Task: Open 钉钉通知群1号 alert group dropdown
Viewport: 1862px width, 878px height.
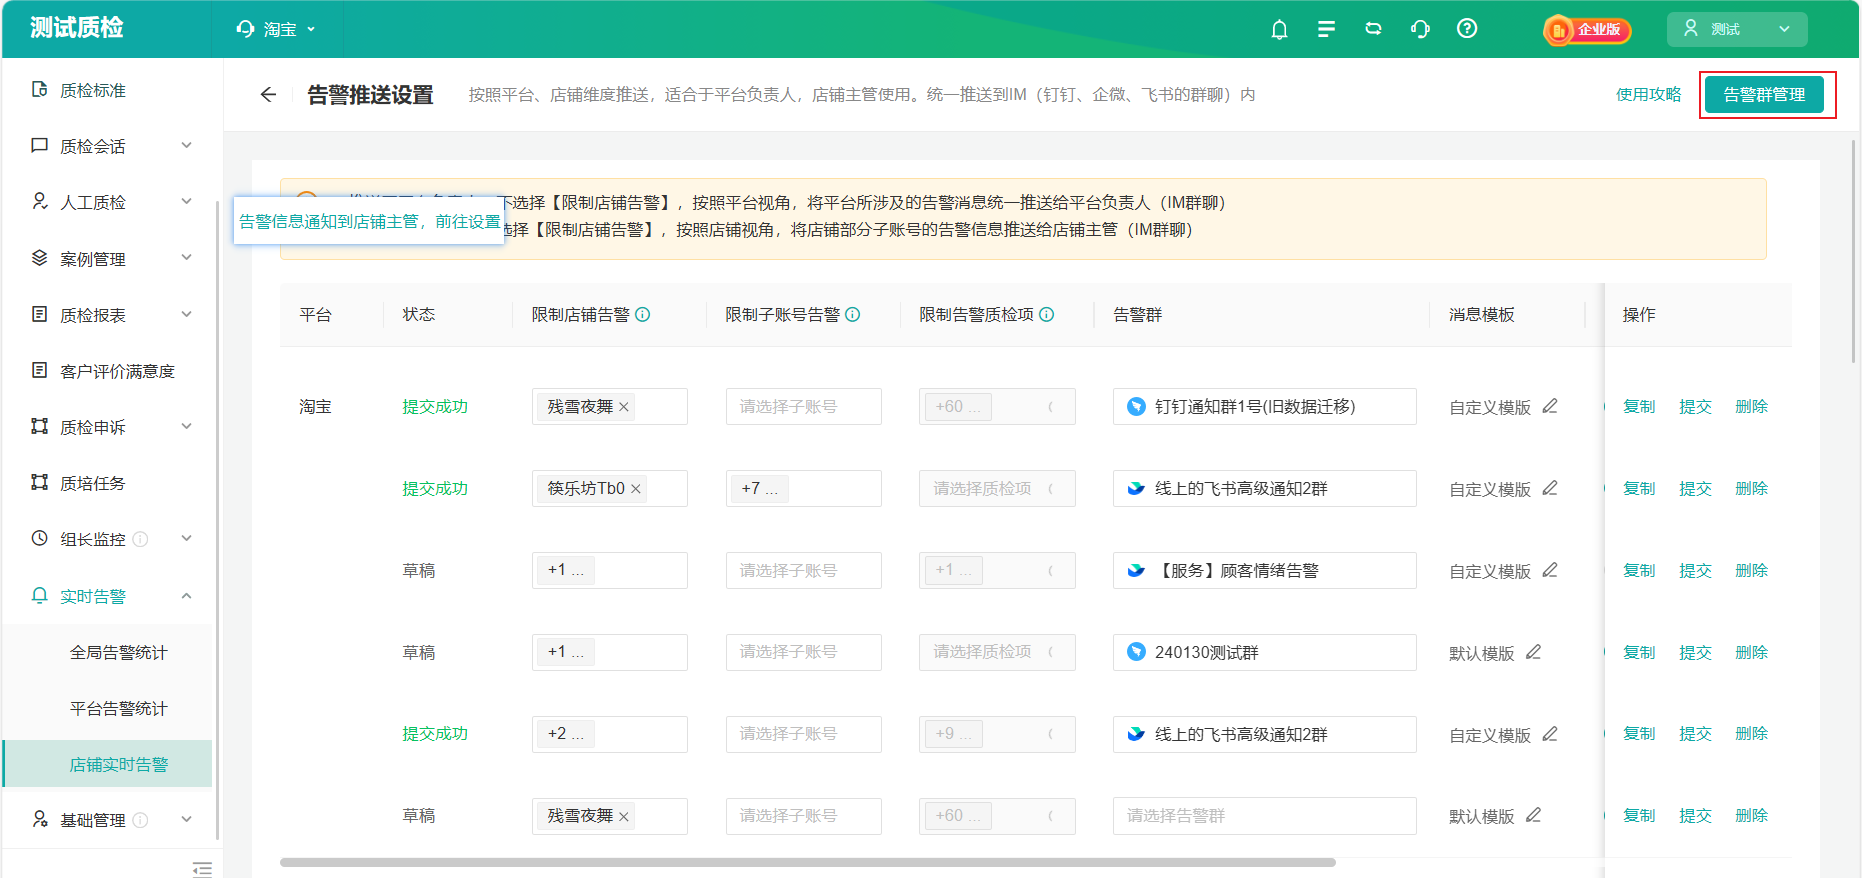Action: (1264, 407)
